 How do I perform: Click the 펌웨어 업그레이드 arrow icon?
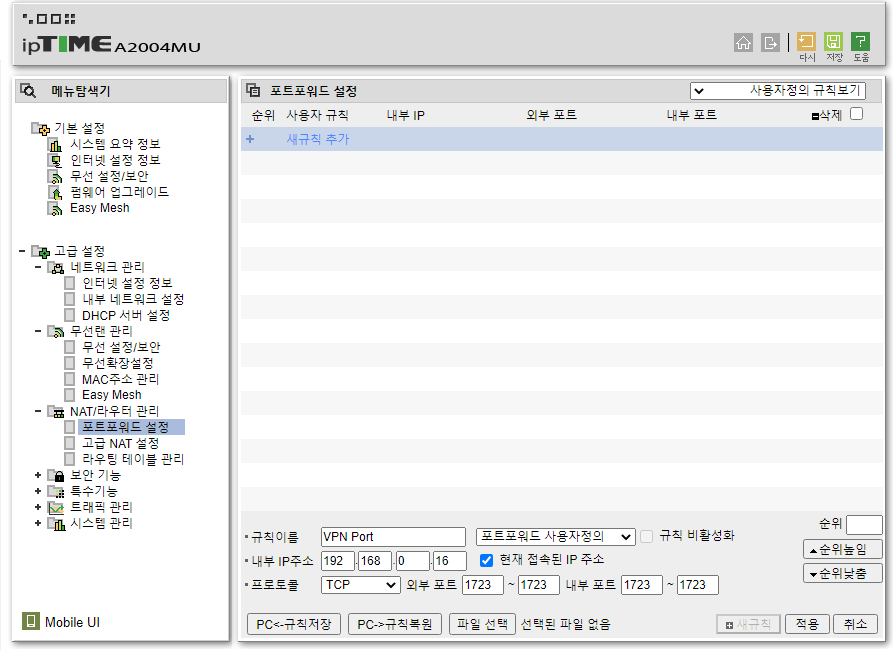tap(55, 193)
